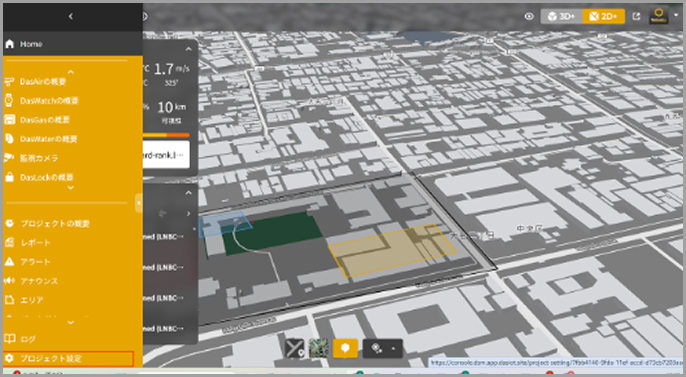Viewport: 686px width, 377px height.
Task: Click the Home house icon
Action: [x=10, y=44]
